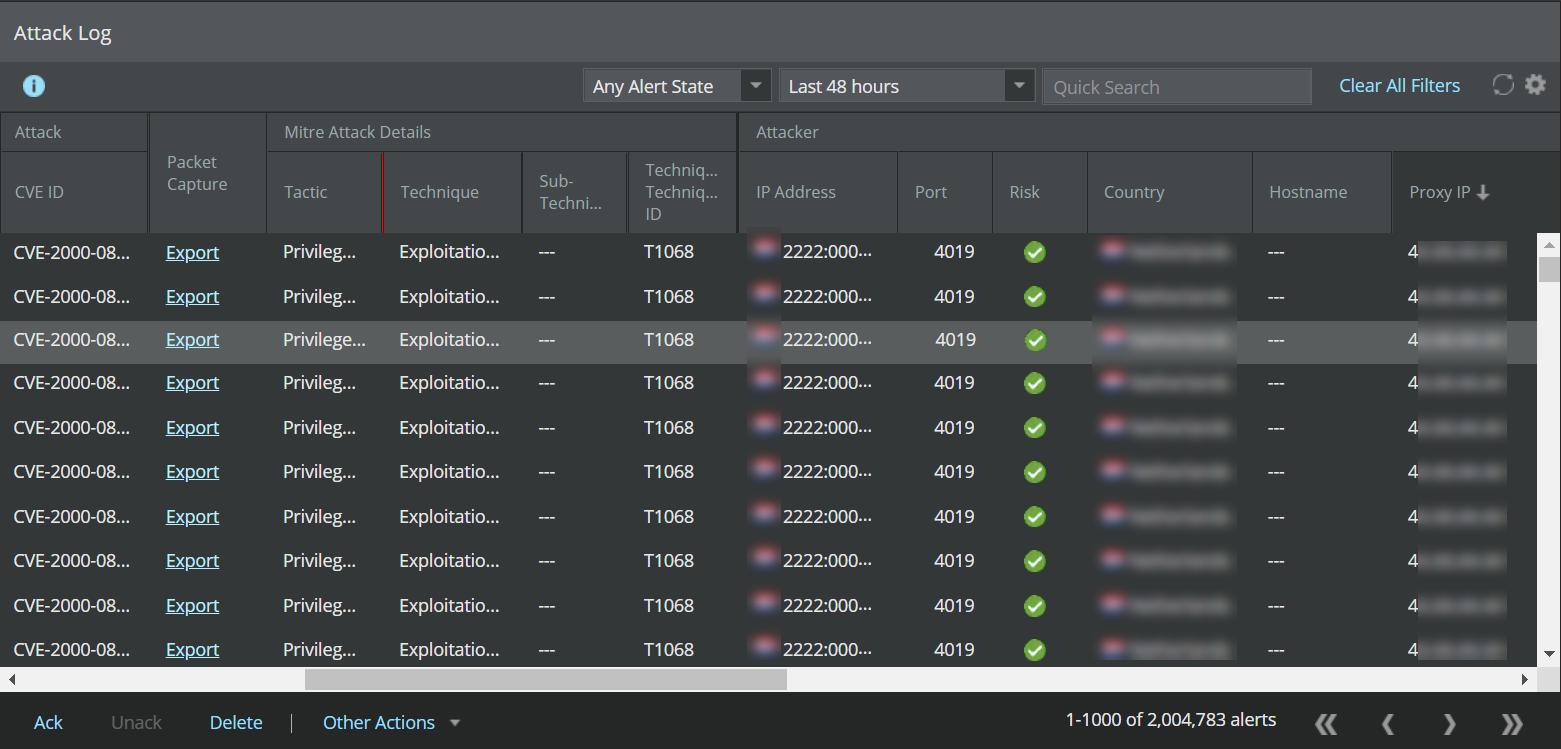Click the vertical scrollbar's down arrow
This screenshot has width=1561, height=749.
(x=1549, y=655)
